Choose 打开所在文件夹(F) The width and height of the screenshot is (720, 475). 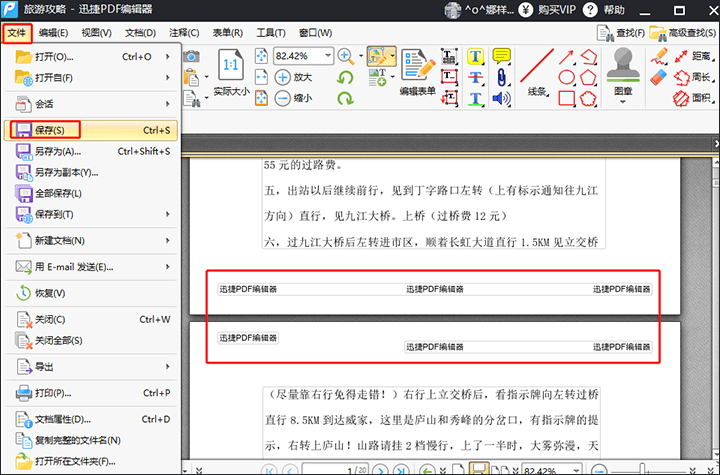tap(91, 461)
